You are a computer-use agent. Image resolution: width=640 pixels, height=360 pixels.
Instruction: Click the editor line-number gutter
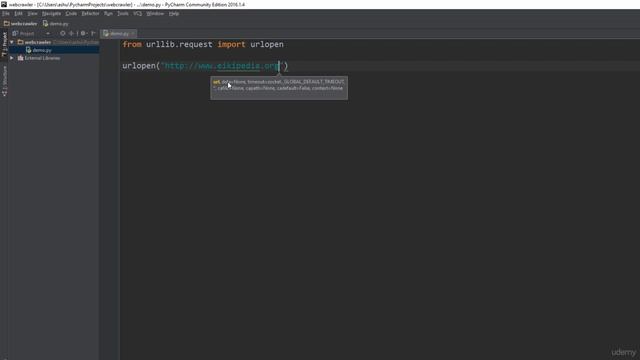click(109, 199)
